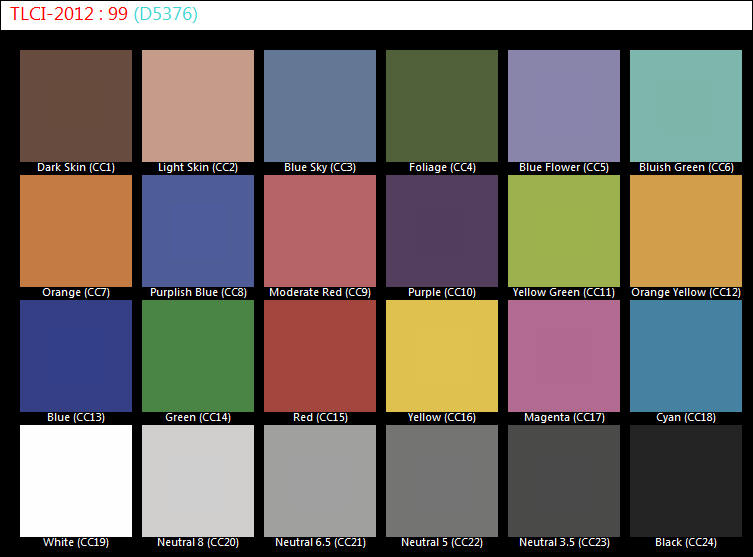
Task: Click the Neutral 5 (CC22) swatch
Action: [x=442, y=481]
